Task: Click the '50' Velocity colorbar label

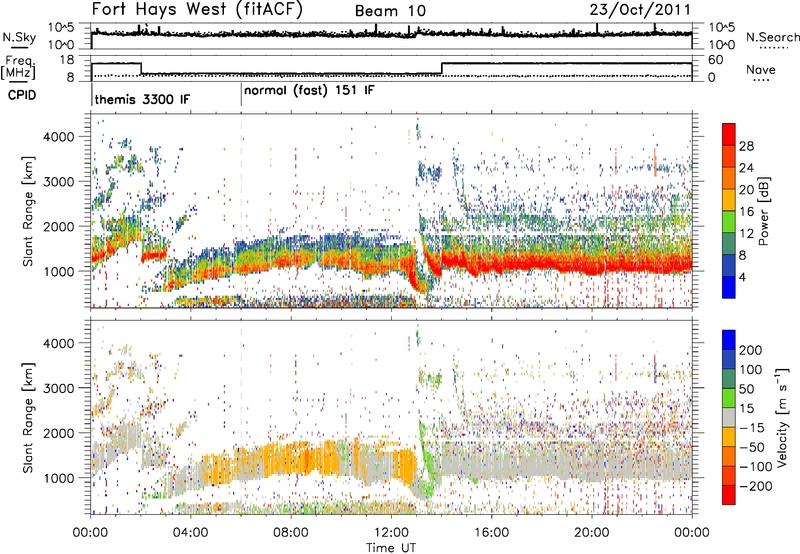Action: (747, 389)
